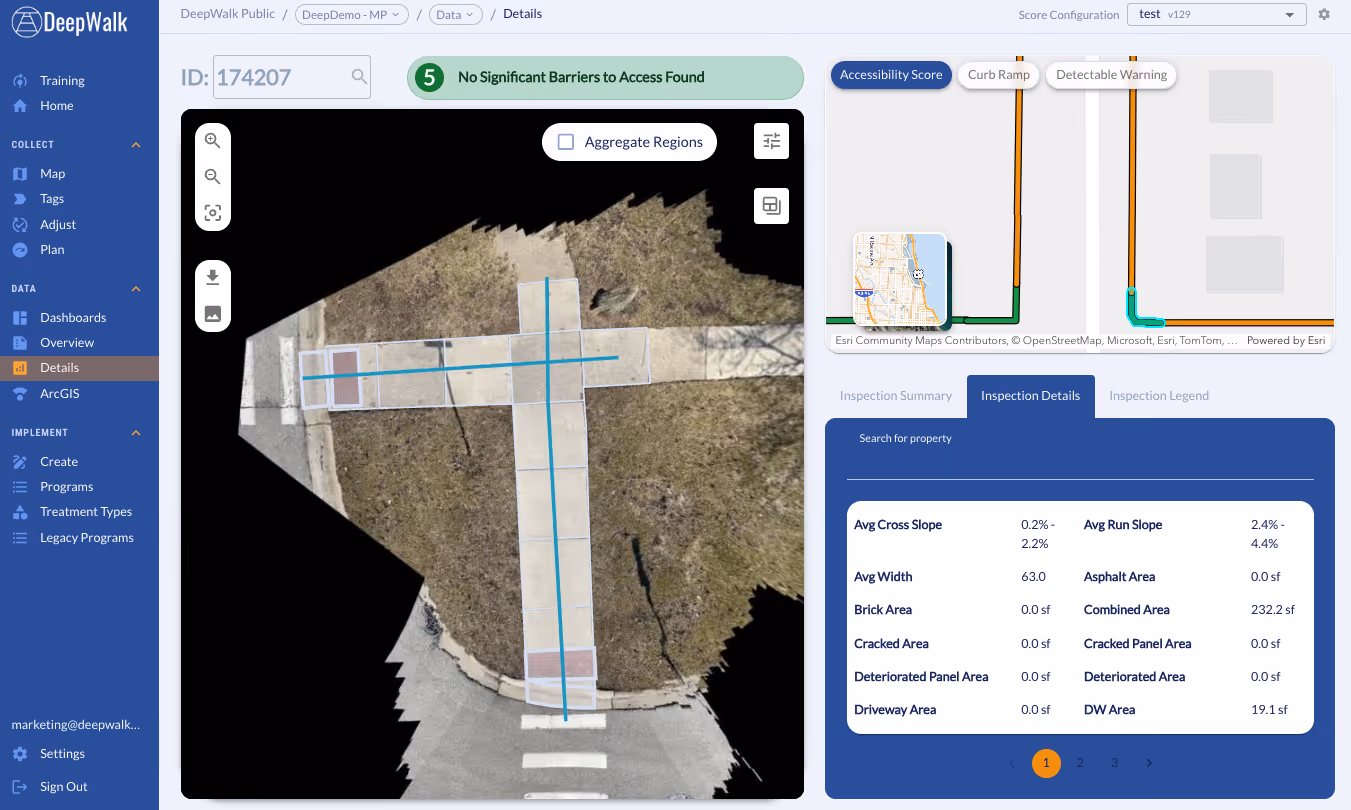
Task: Select the Accessibility Score map toggle
Action: point(891,75)
